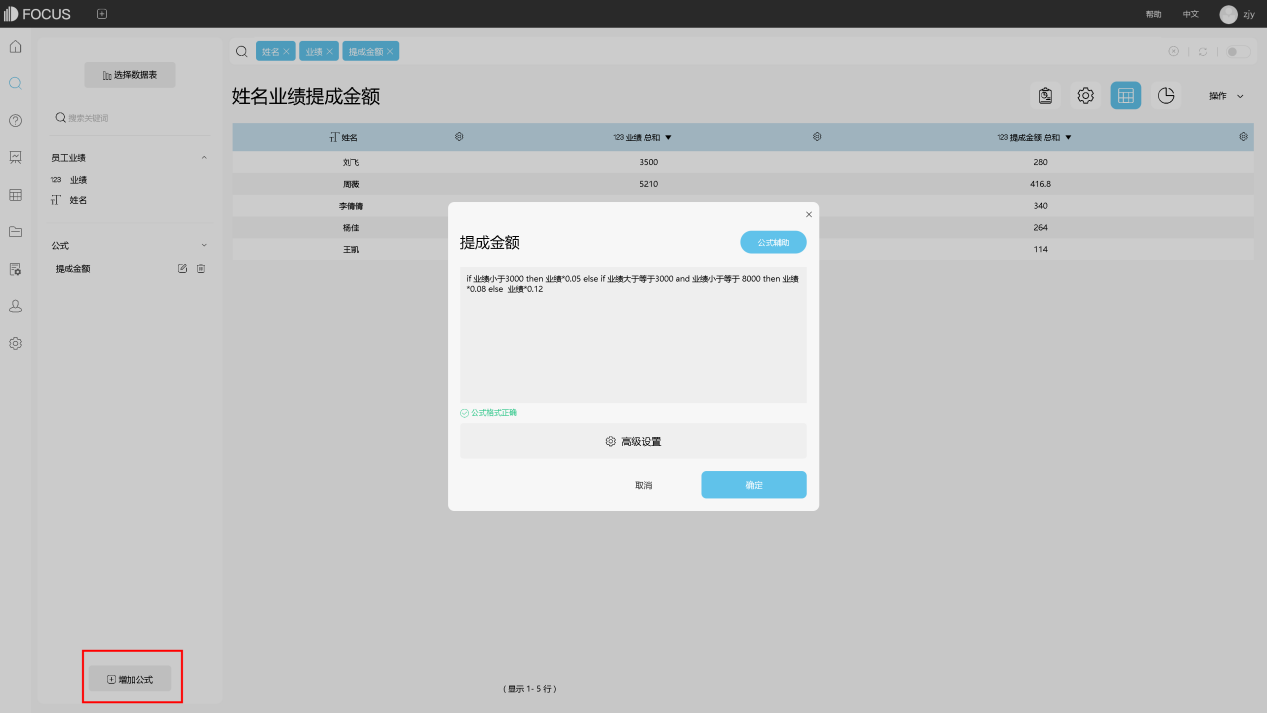The width and height of the screenshot is (1267, 713).
Task: Click the delete icon beside 提成金额 formula
Action: [x=201, y=268]
